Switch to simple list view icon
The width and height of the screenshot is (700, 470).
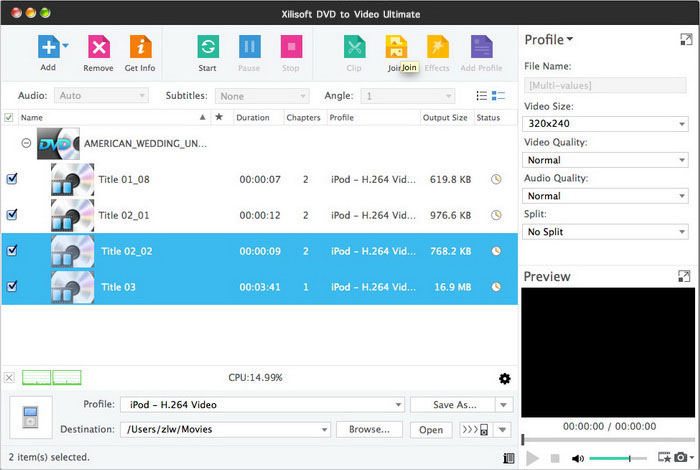(x=482, y=96)
